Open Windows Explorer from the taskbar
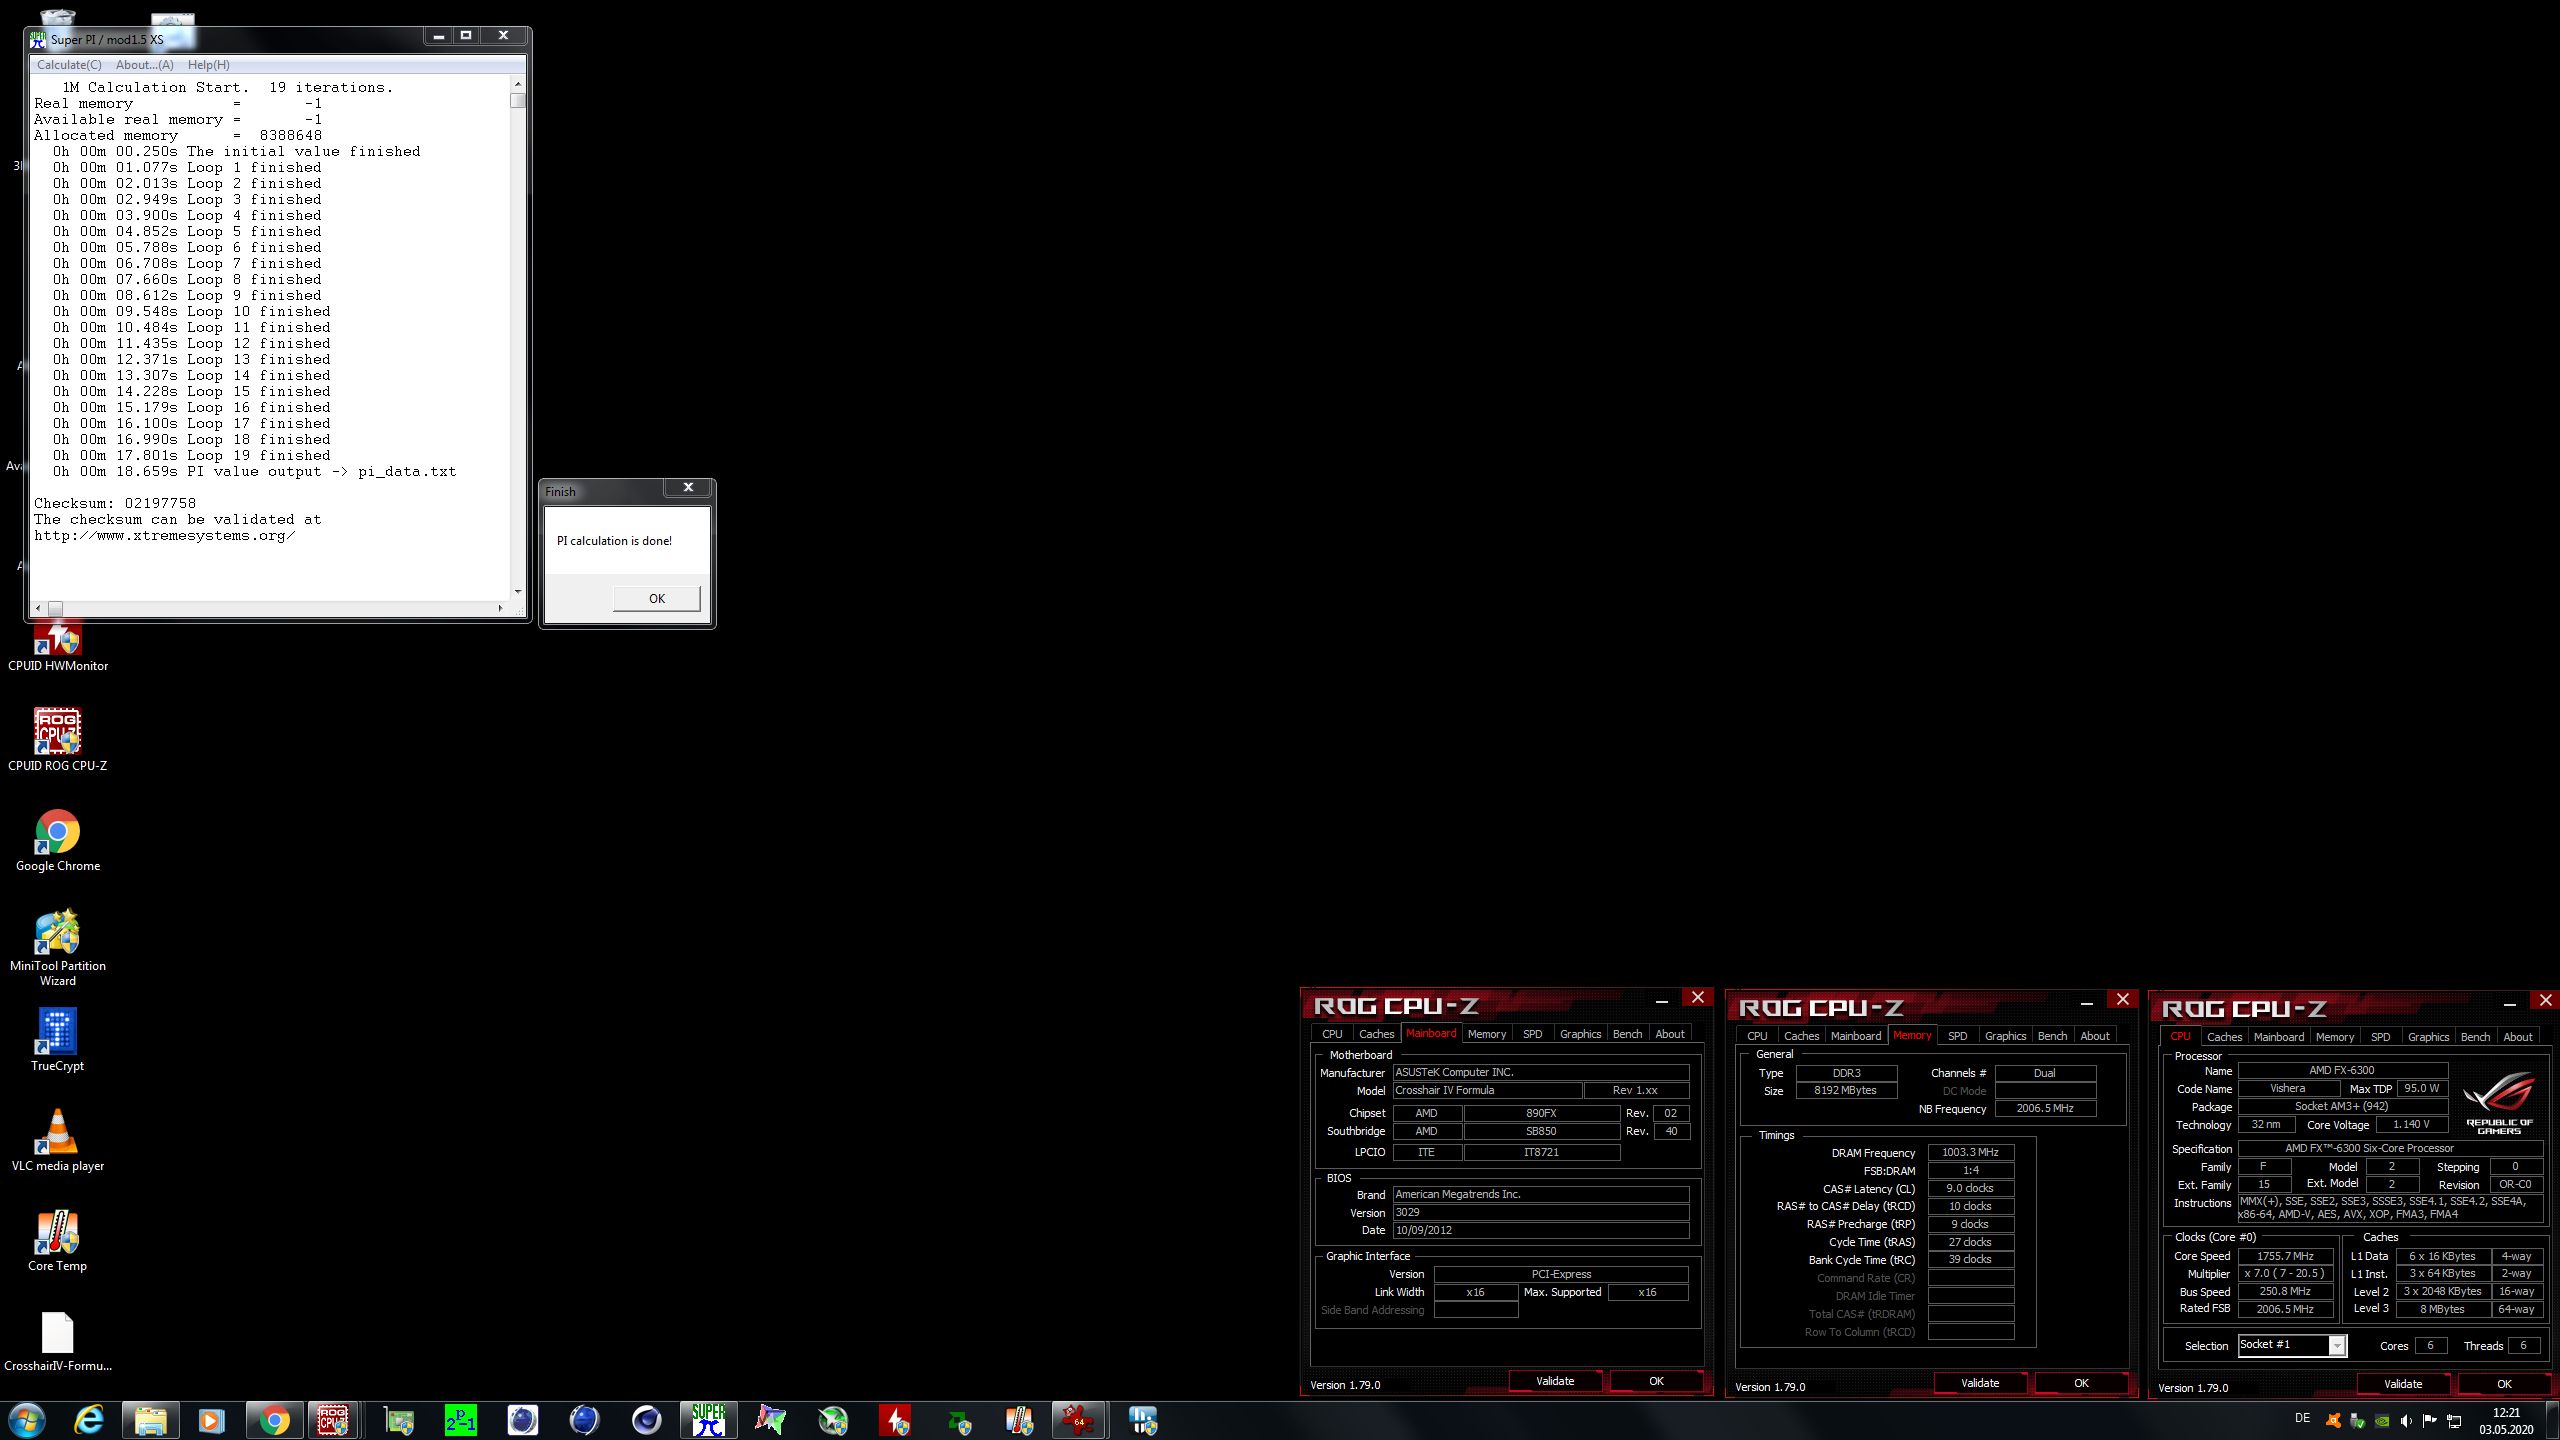Viewport: 2560px width, 1440px height. [150, 1420]
